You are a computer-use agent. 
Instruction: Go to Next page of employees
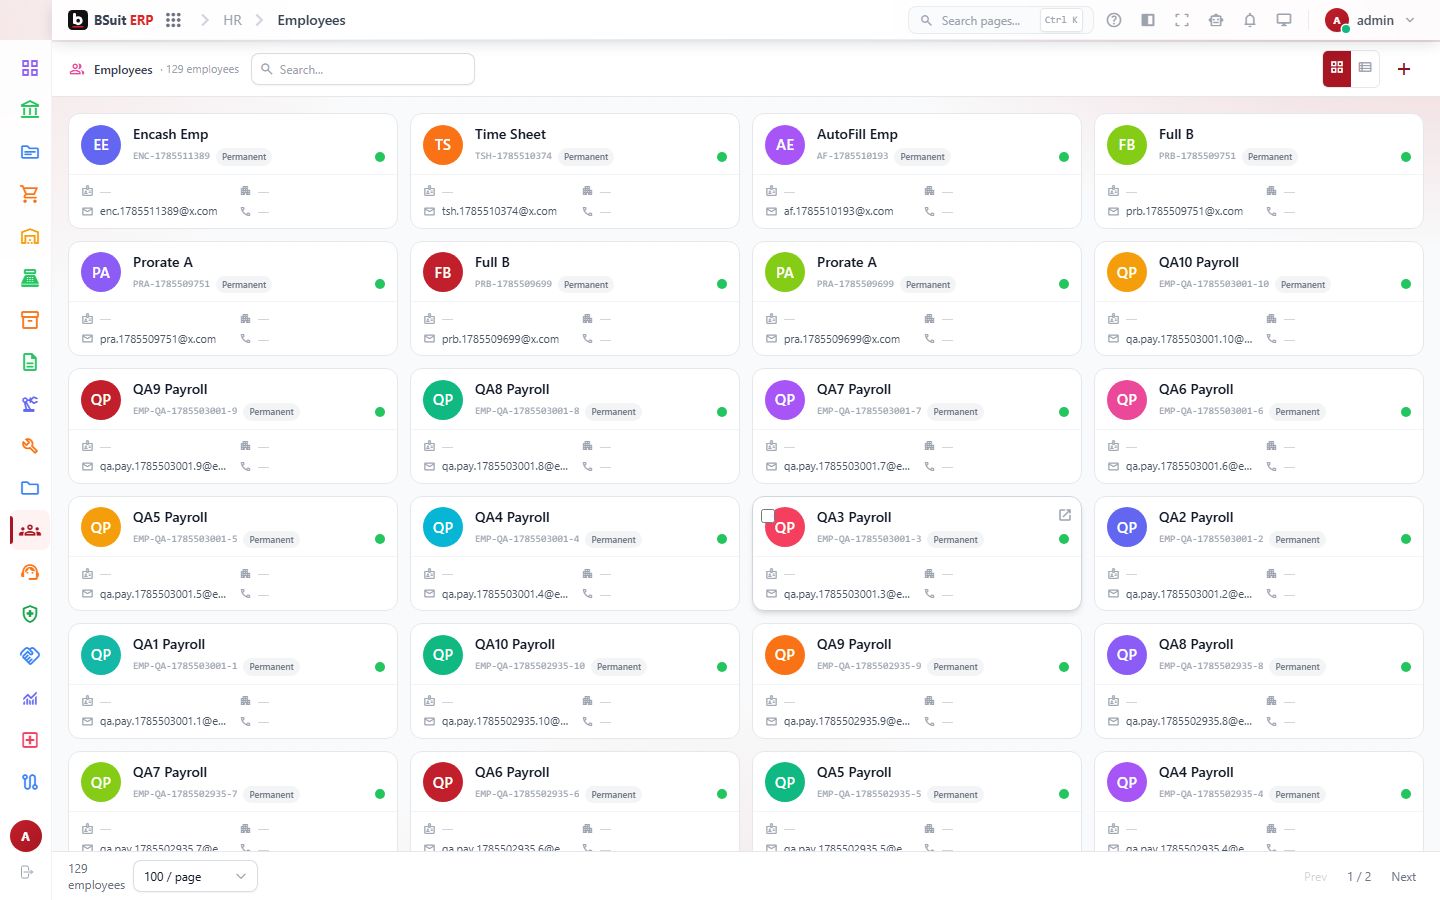pyautogui.click(x=1403, y=876)
